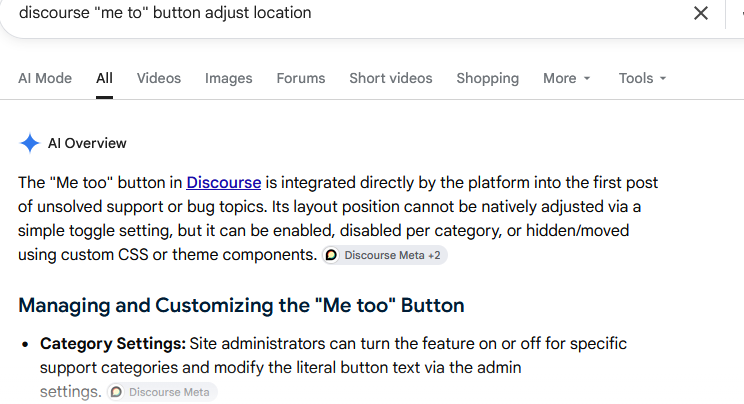Click the AI Overview heading
Screen dimensions: 744x404
click(87, 143)
